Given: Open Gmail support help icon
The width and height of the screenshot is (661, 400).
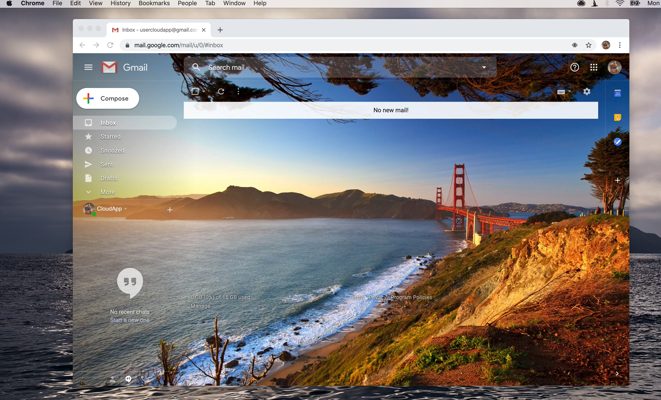Looking at the screenshot, I should point(574,68).
